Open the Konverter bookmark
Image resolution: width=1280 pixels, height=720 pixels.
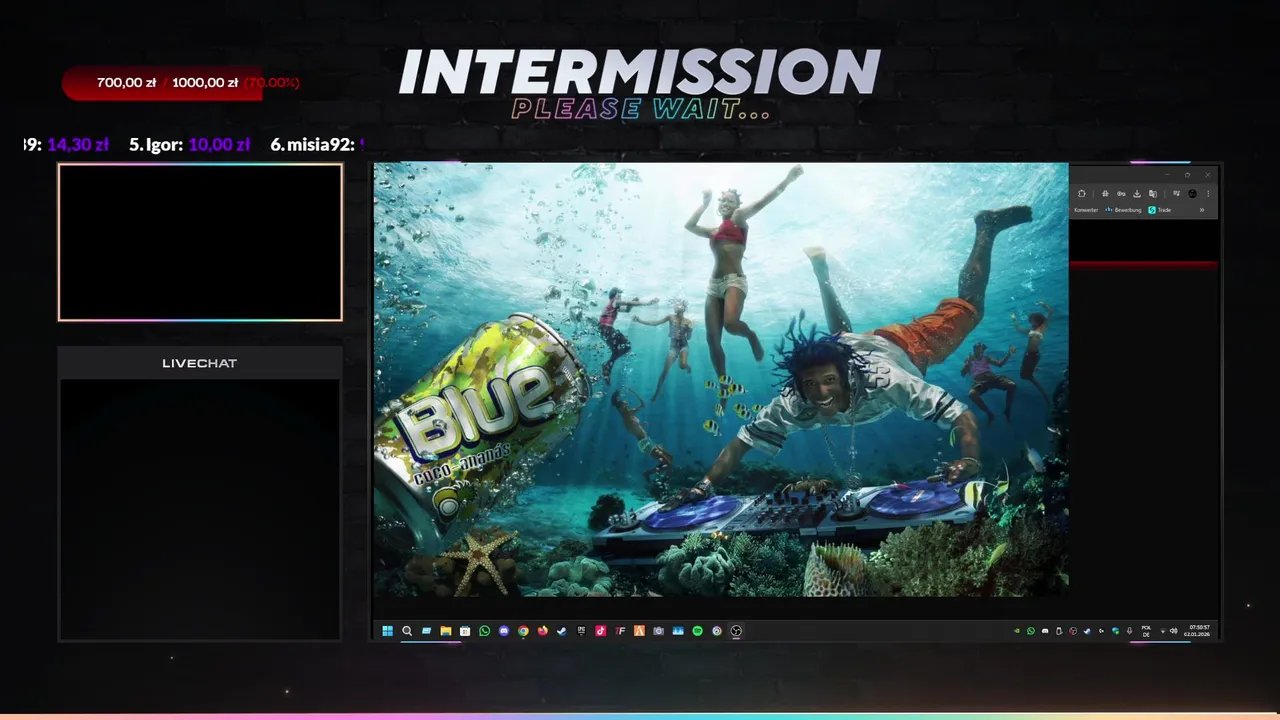coord(1086,210)
